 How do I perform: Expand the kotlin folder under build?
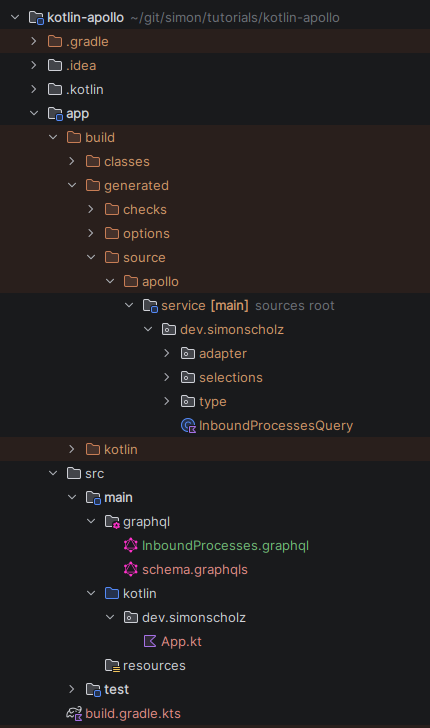pyautogui.click(x=72, y=449)
